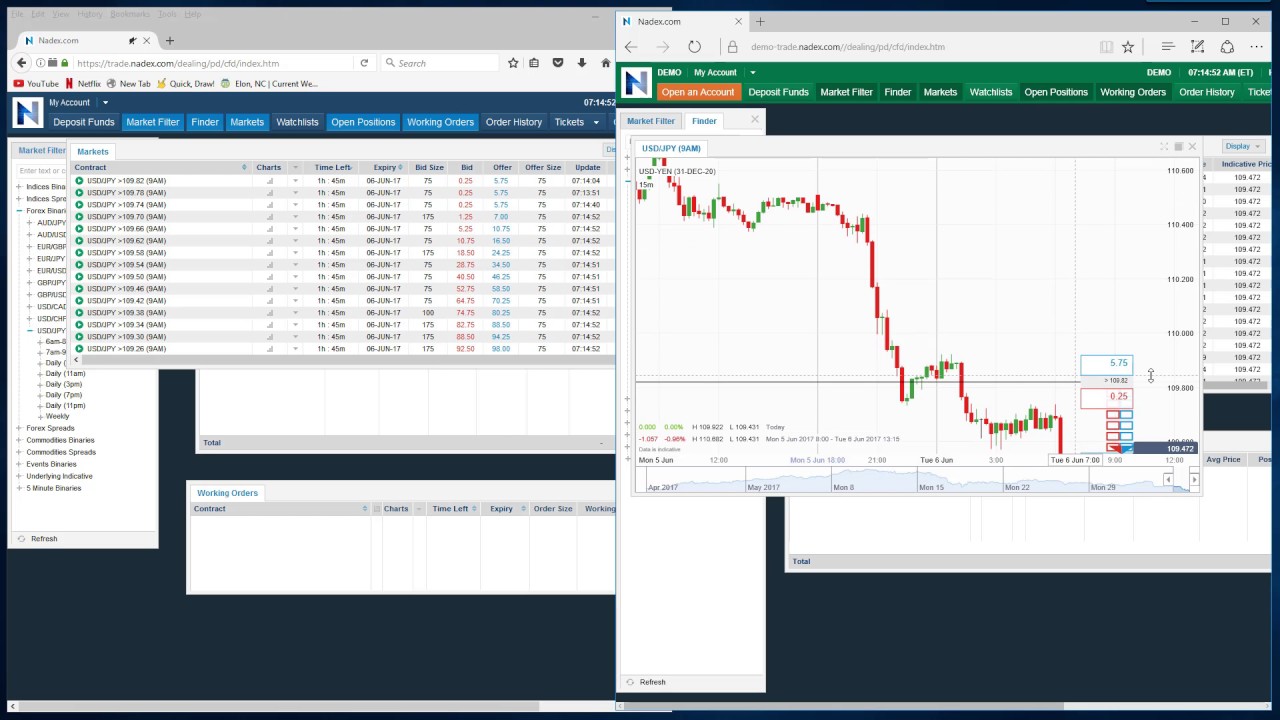
Task: Open the Firefox Bookmarks menu
Action: [129, 14]
